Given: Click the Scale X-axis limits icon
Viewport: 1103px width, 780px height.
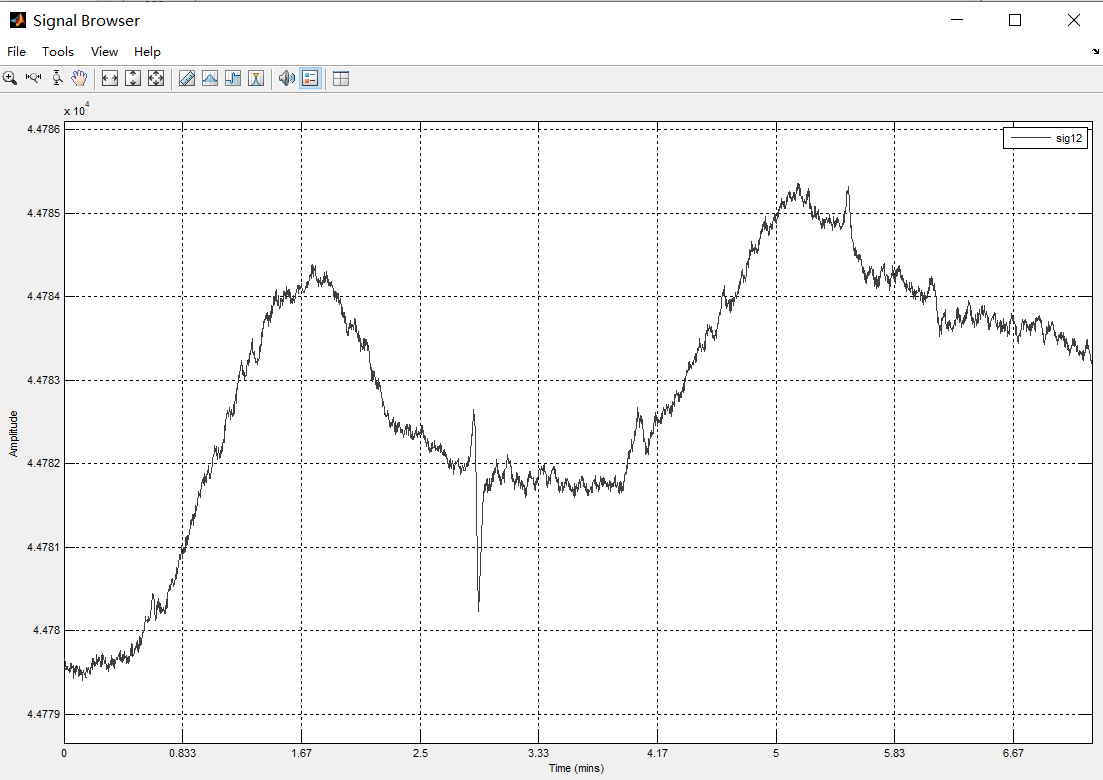Looking at the screenshot, I should (x=110, y=78).
